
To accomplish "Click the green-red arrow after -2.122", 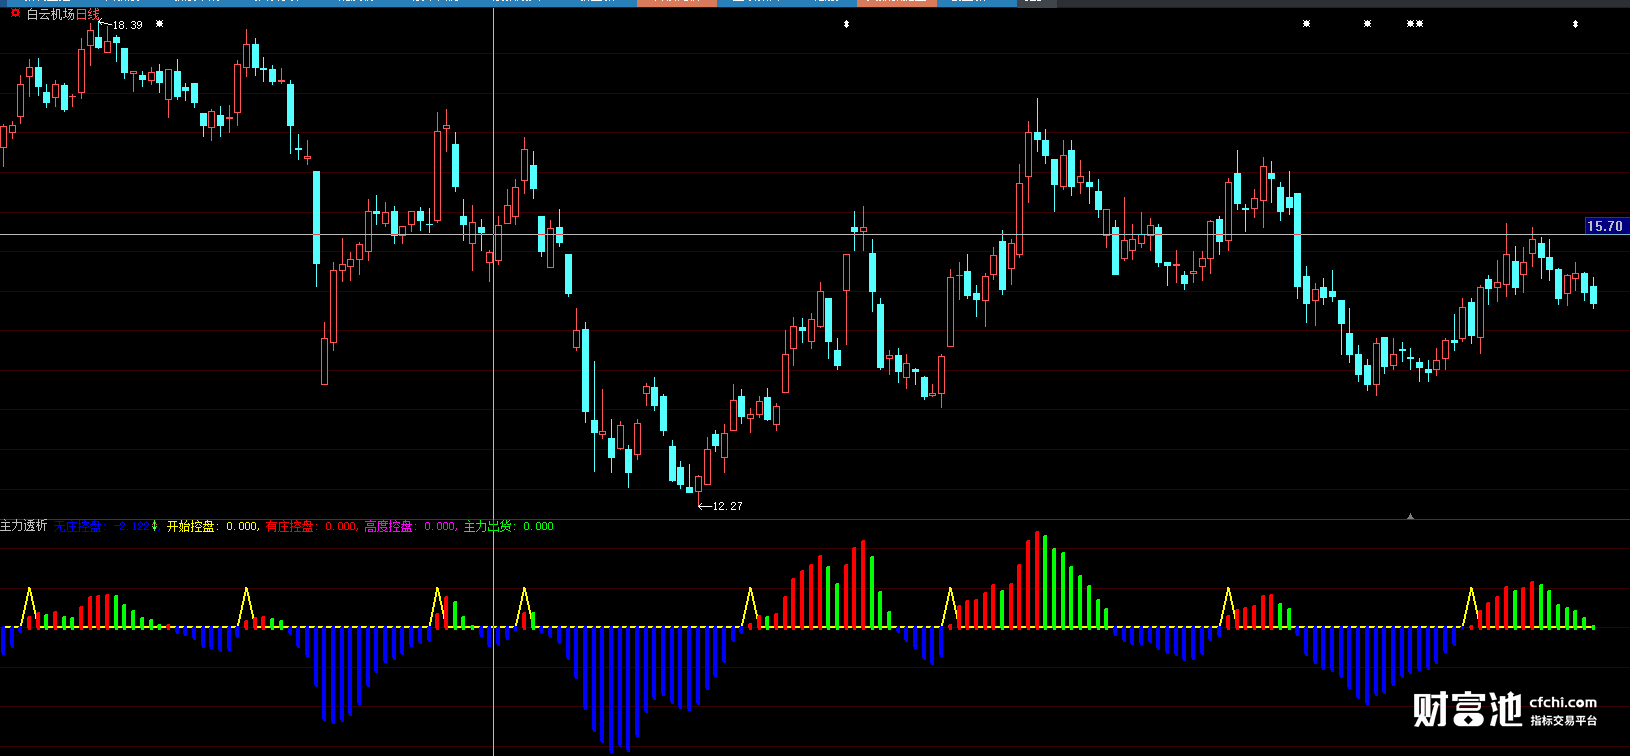I will [x=155, y=526].
